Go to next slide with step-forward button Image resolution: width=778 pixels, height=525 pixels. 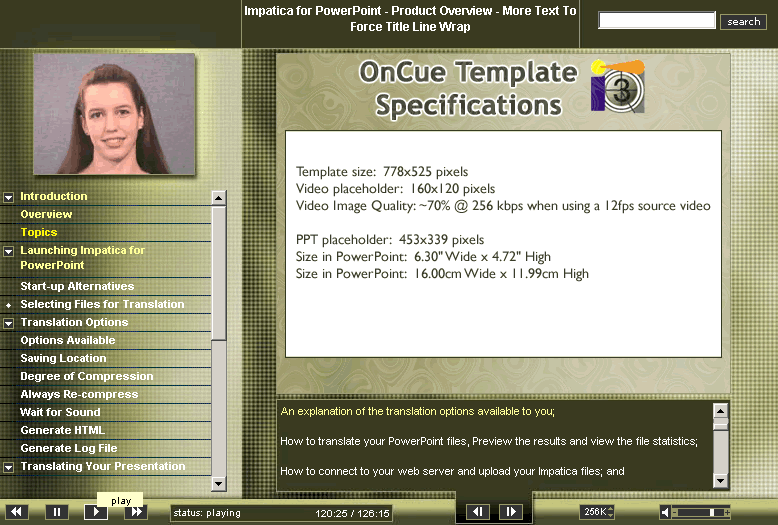pos(511,512)
